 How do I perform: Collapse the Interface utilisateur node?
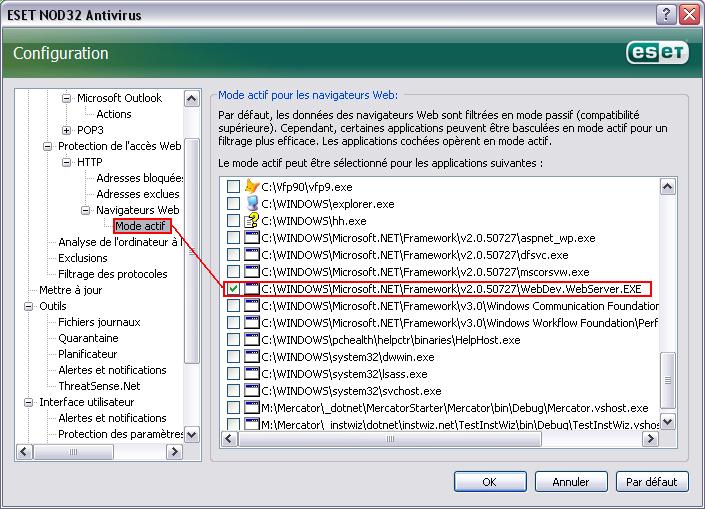tap(28, 402)
